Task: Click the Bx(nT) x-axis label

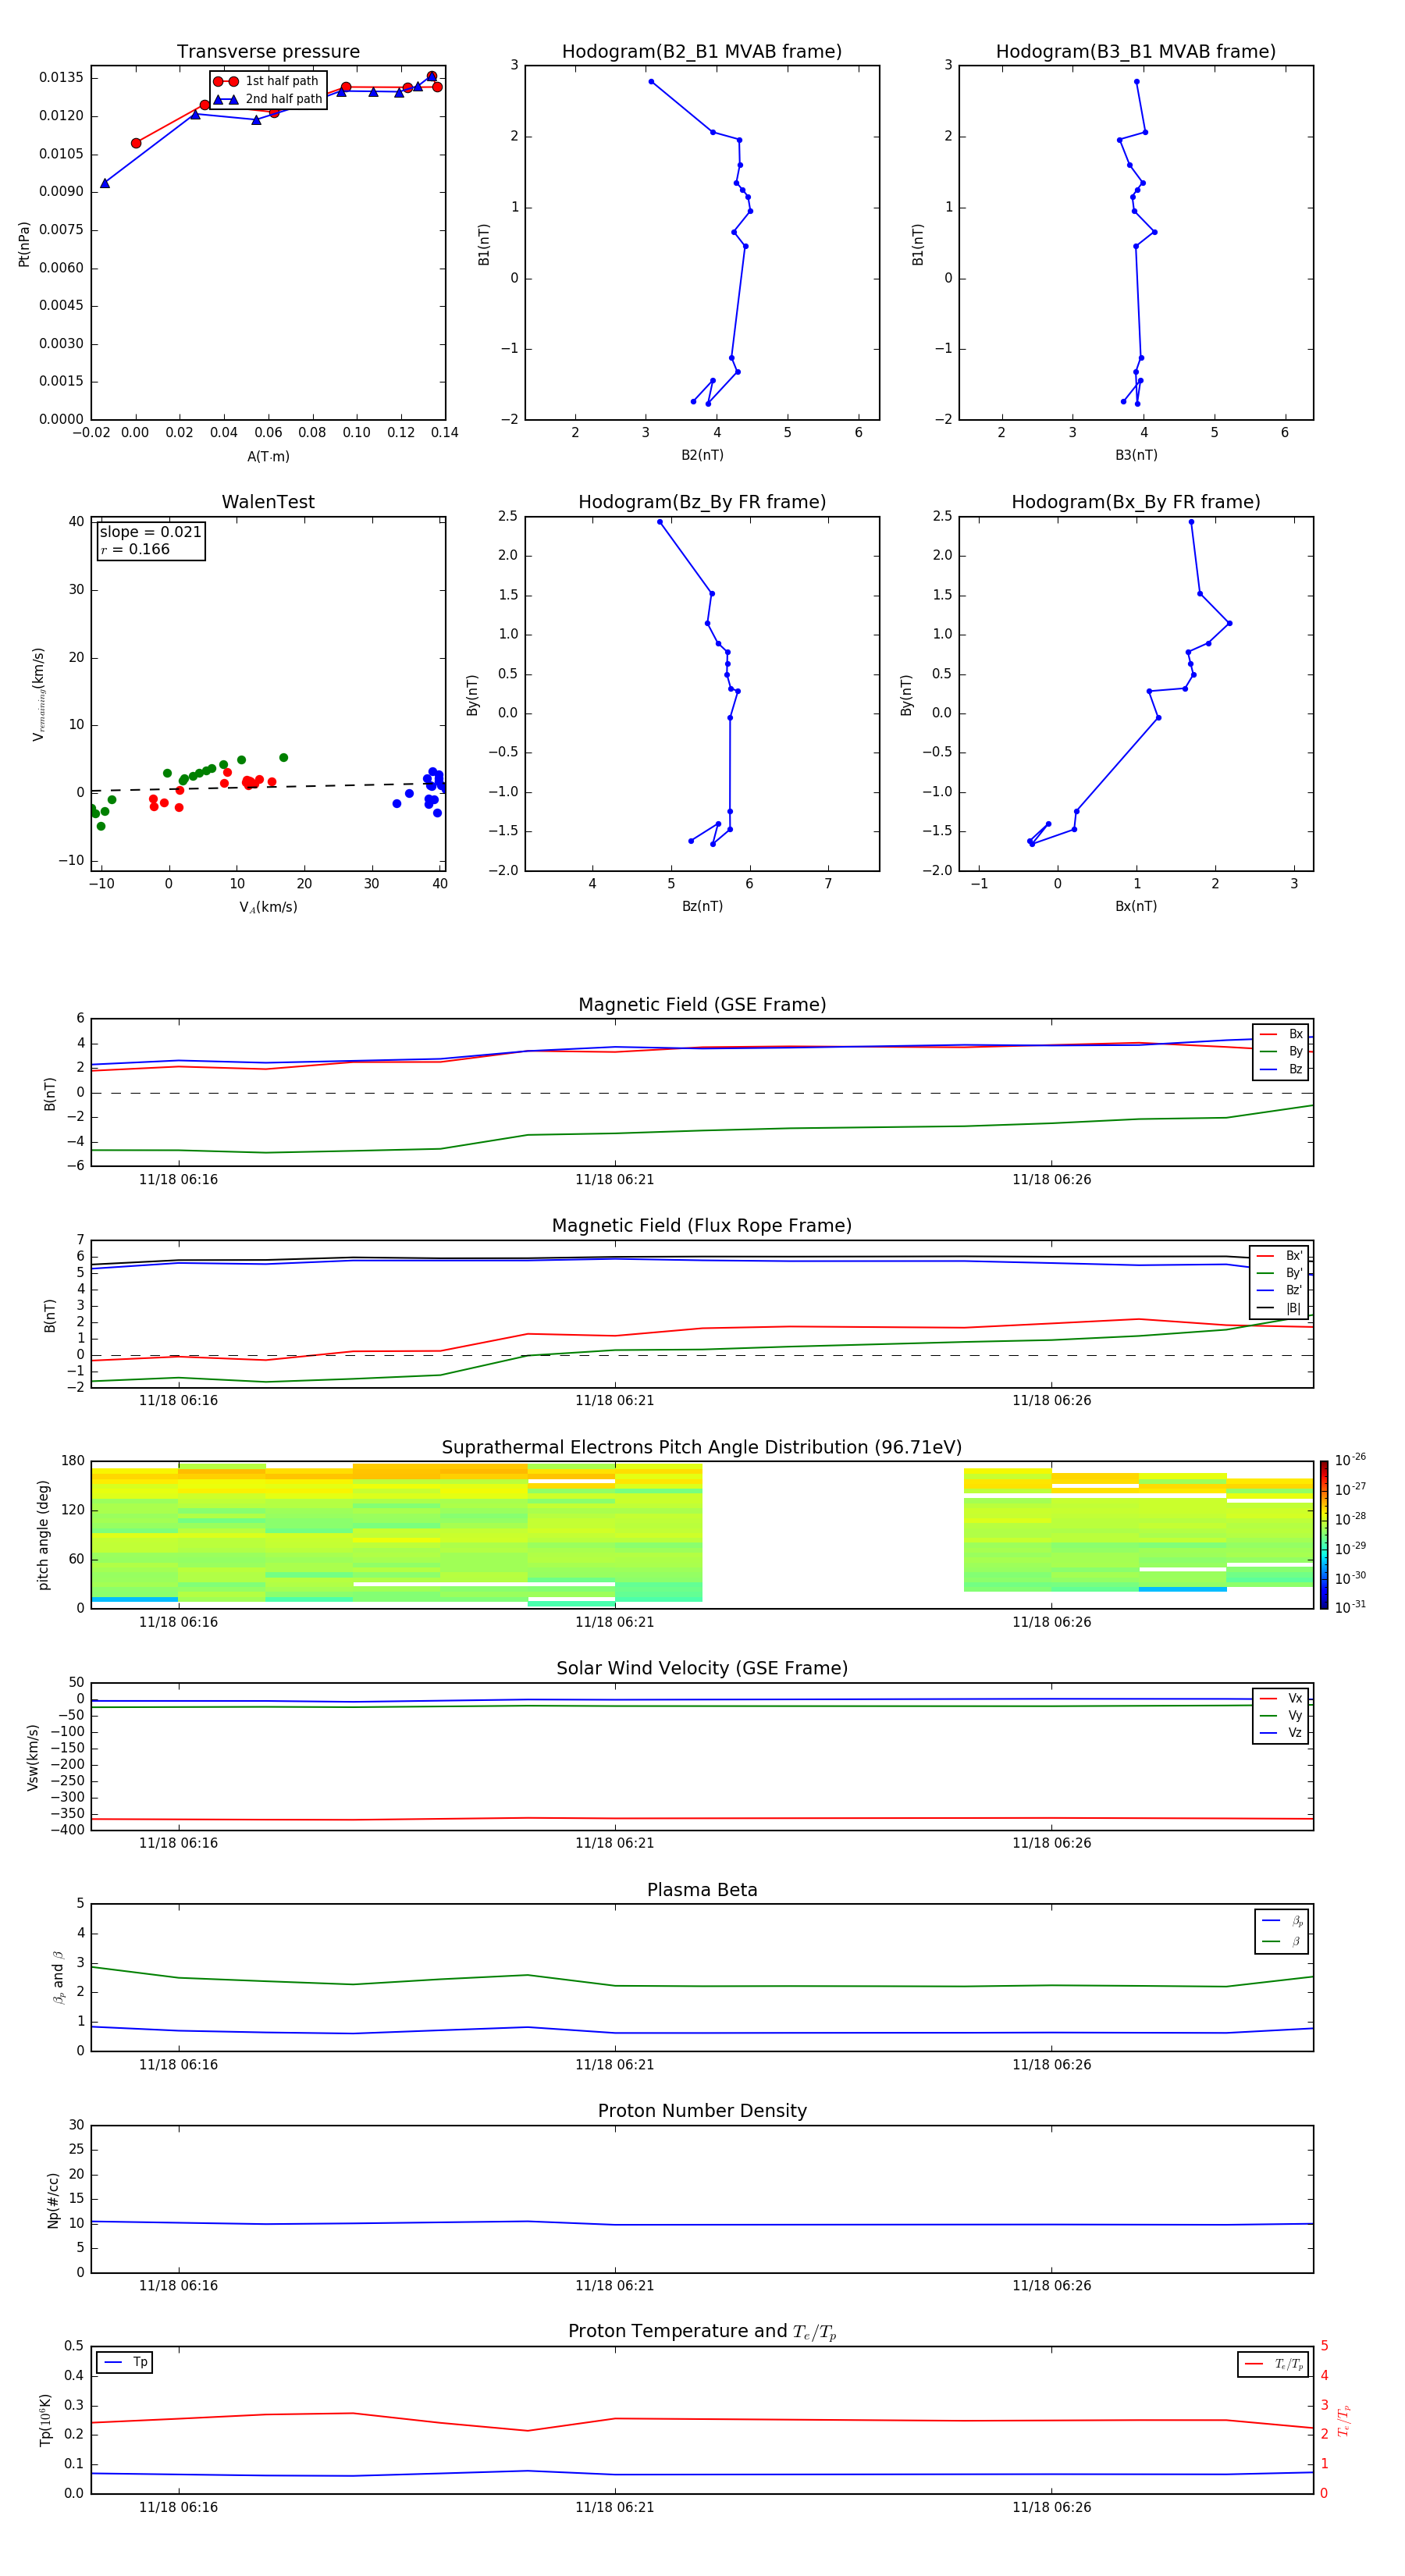Action: click(1136, 907)
